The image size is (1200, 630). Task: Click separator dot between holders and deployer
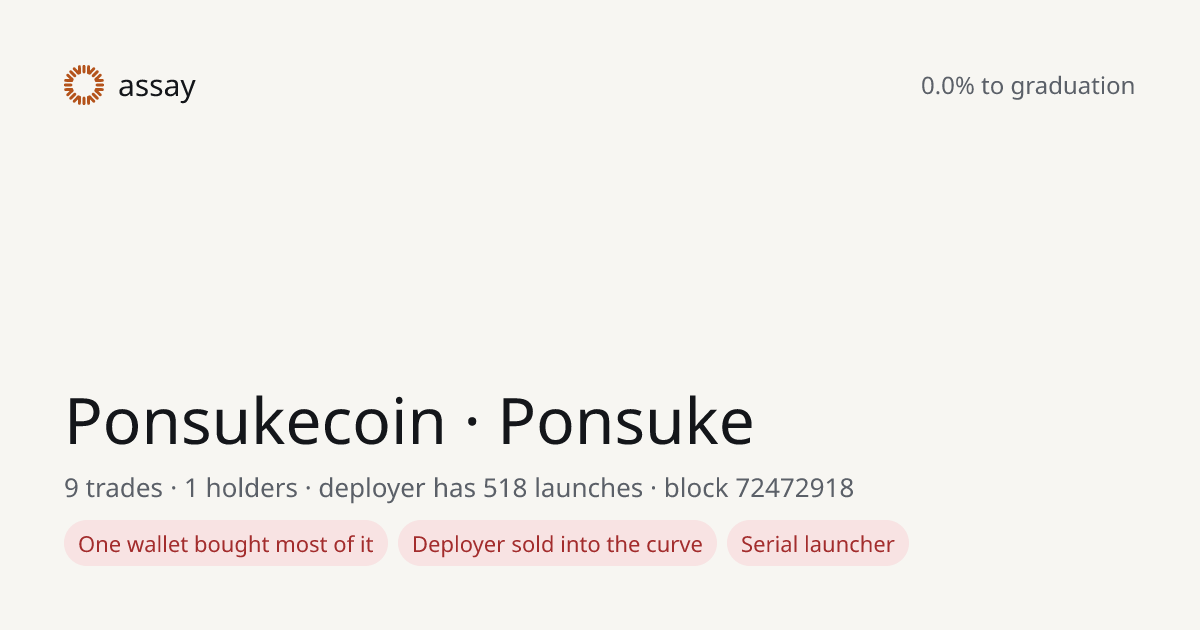click(x=309, y=489)
